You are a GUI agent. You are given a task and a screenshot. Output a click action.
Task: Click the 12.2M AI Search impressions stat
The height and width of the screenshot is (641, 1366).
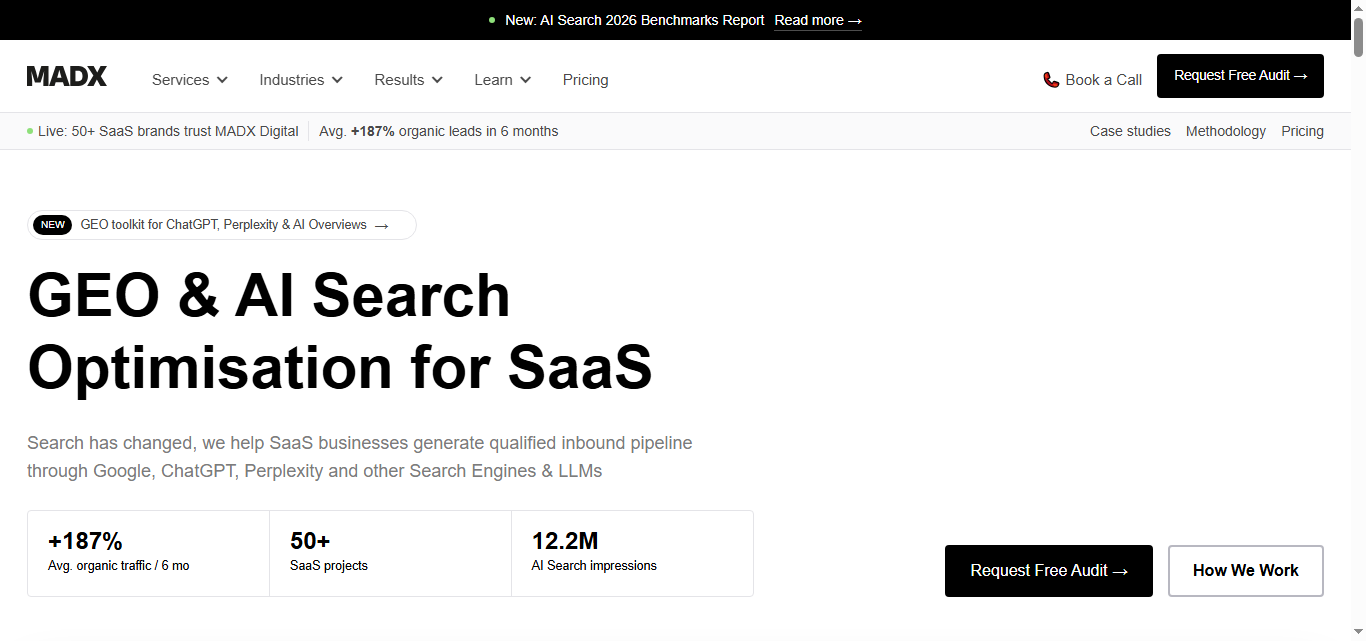[633, 553]
